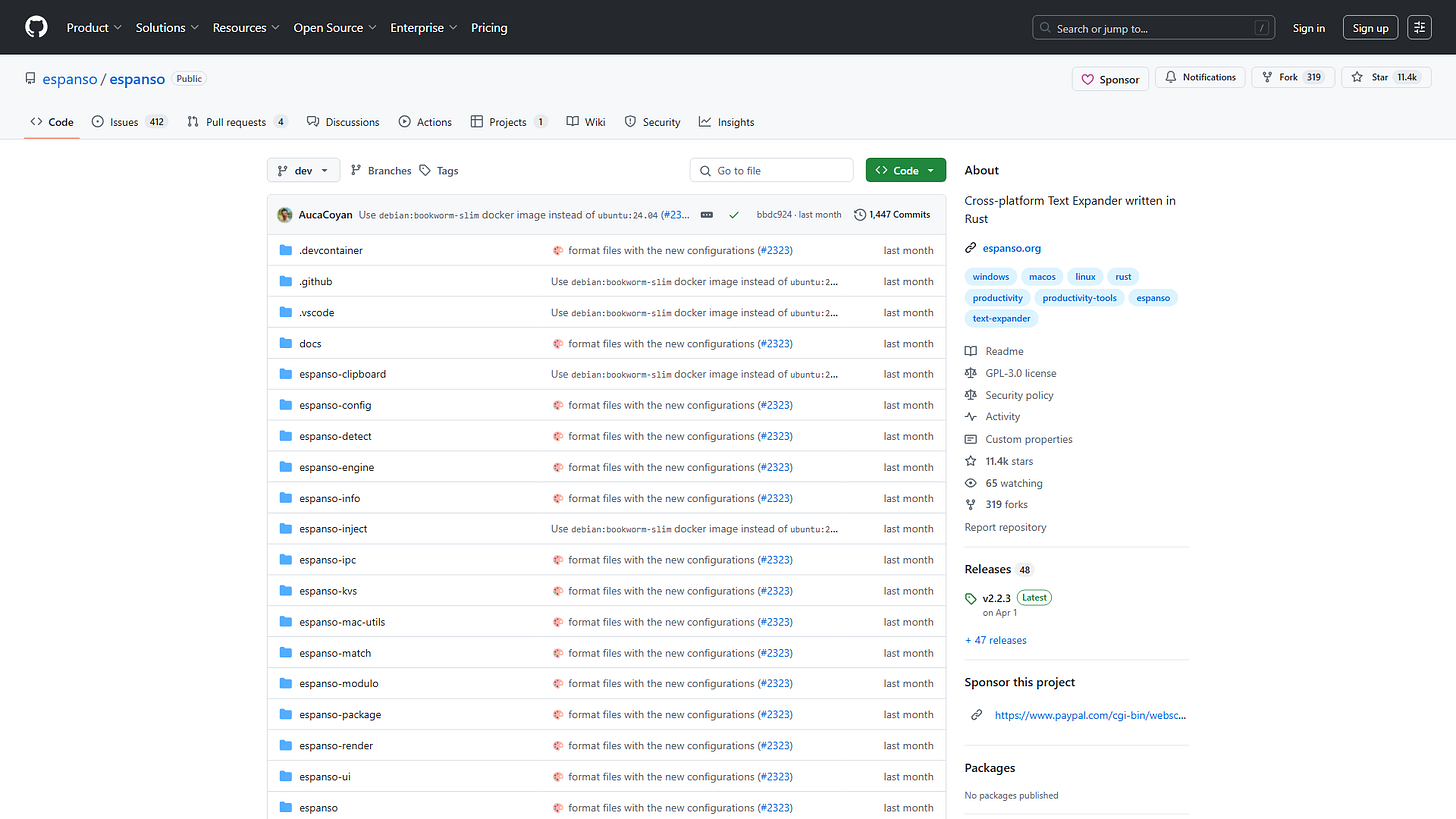Switch to the Projects tab
This screenshot has height=819, width=1456.
pos(509,122)
